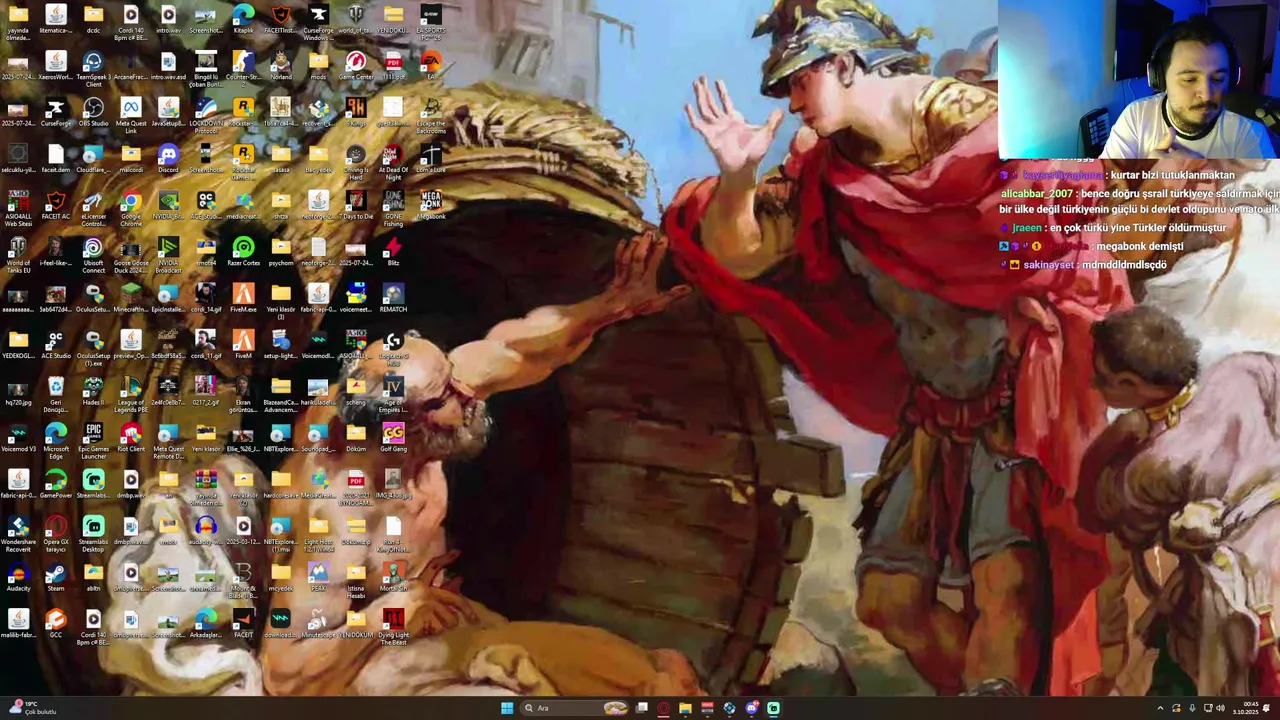Open File Explorer from the taskbar
The image size is (1280, 720).
tap(685, 708)
